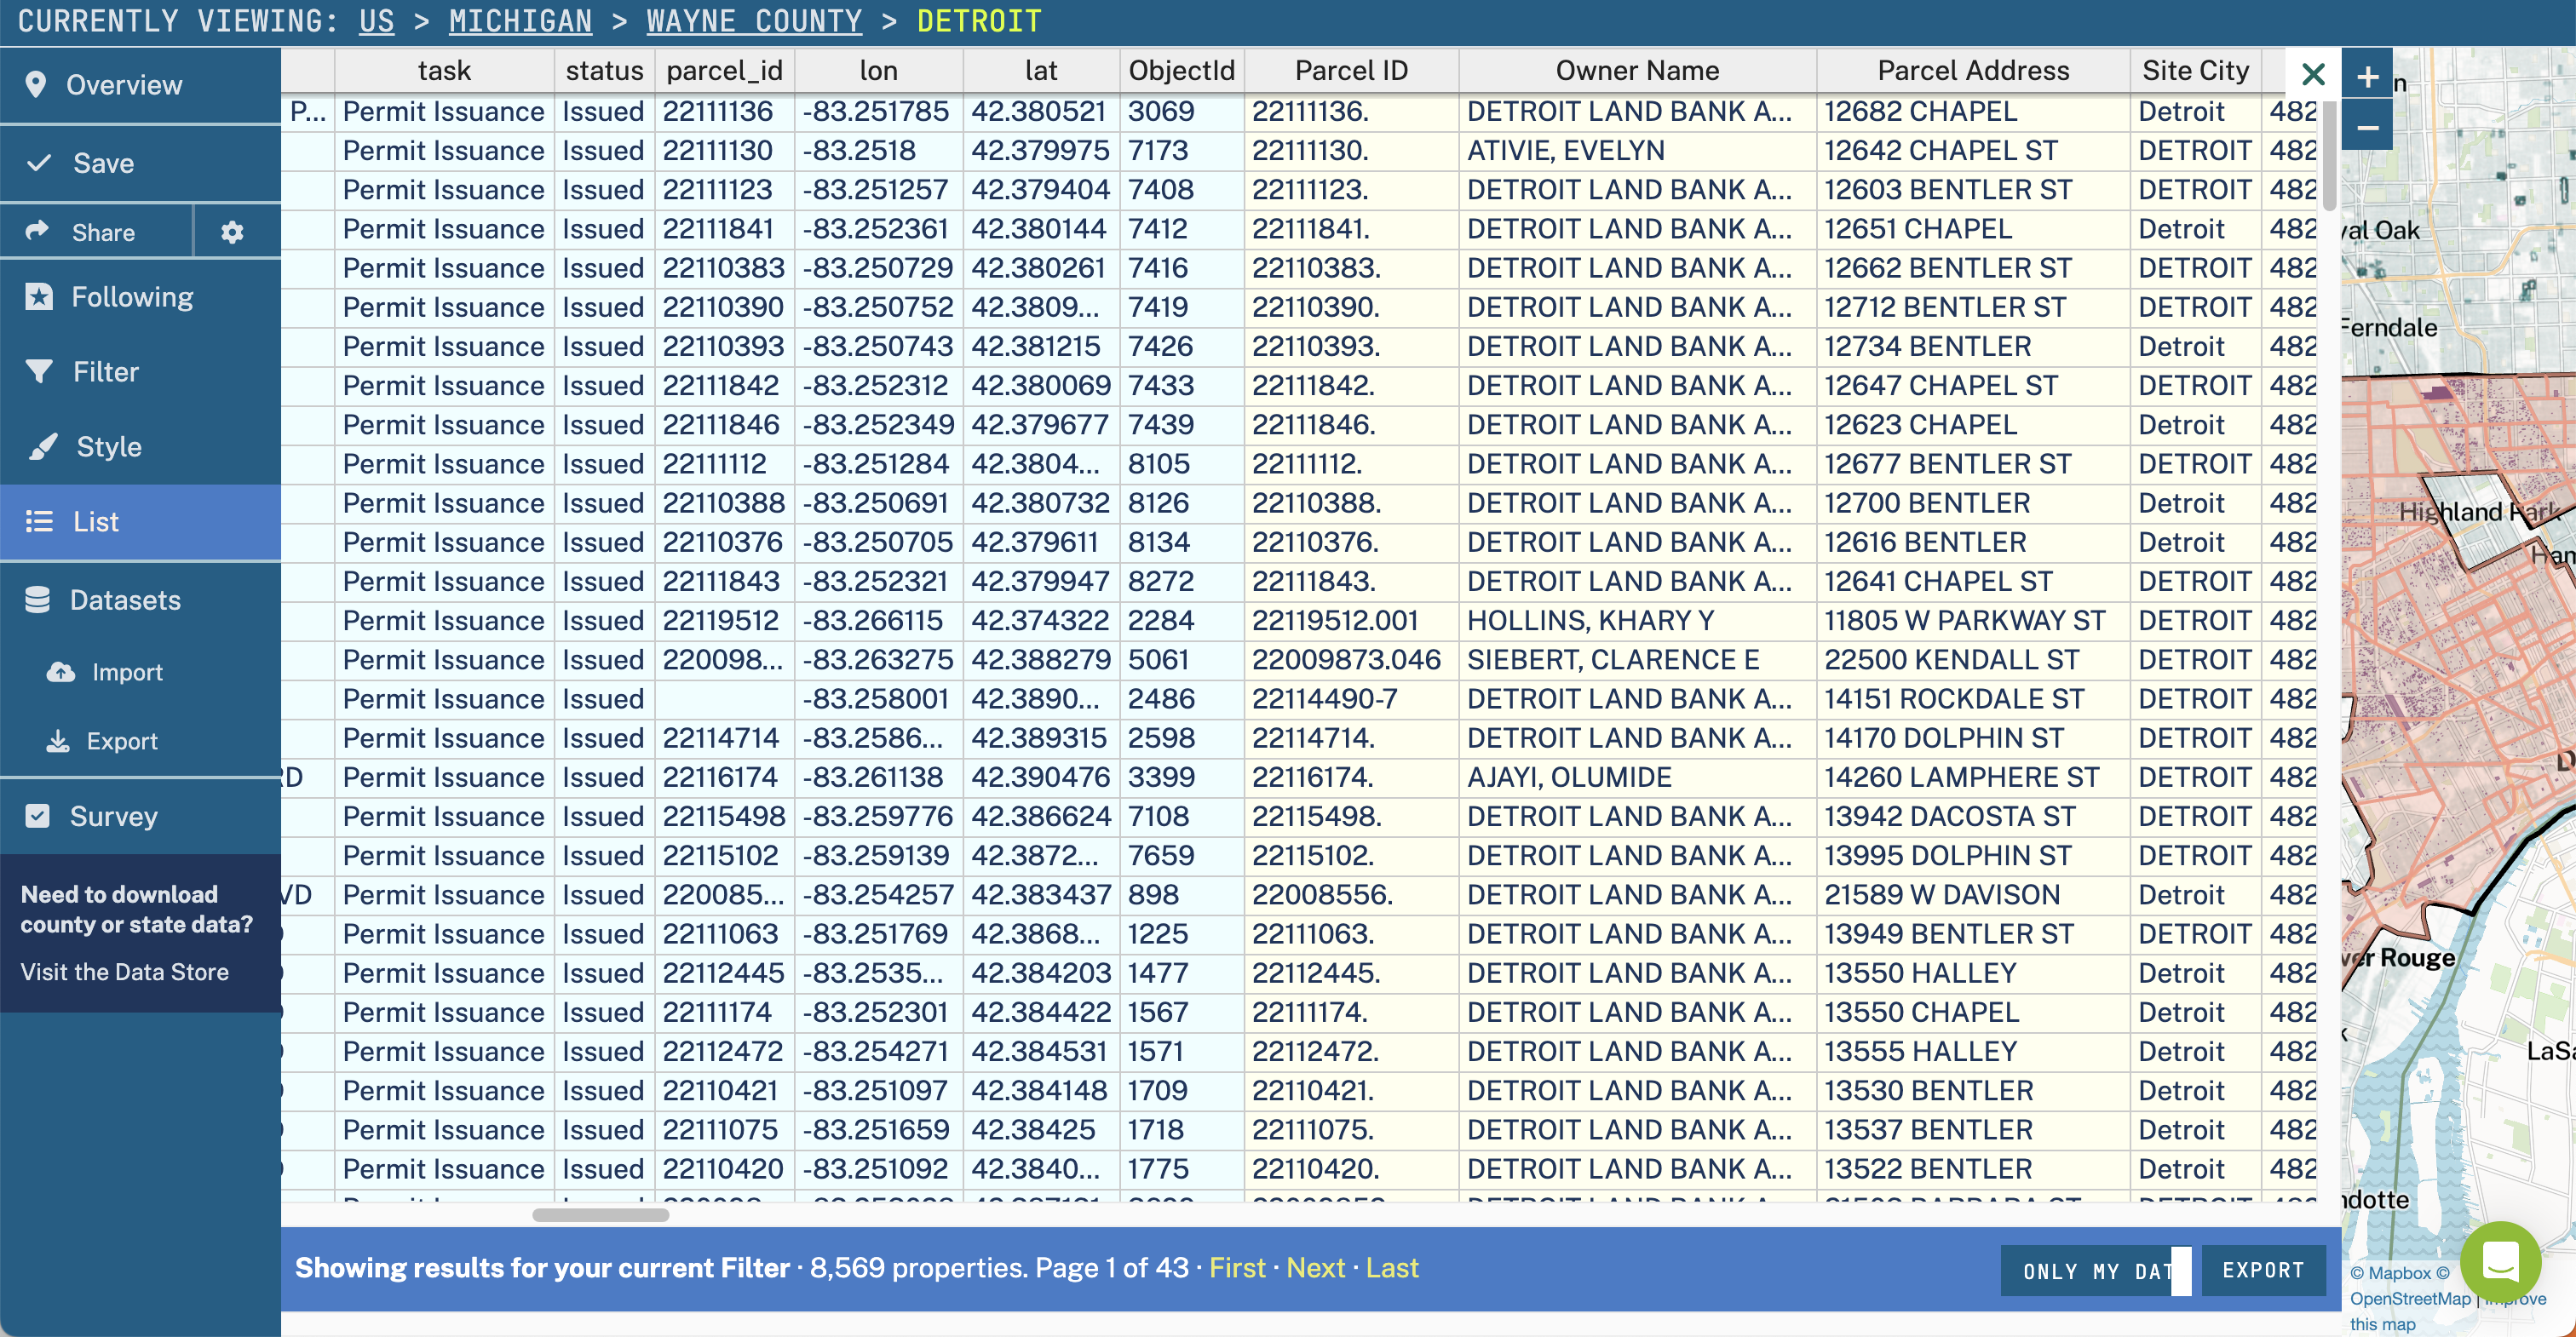The image size is (2576, 1337).
Task: Select Parcel ID cell 22114490-7
Action: point(1351,699)
